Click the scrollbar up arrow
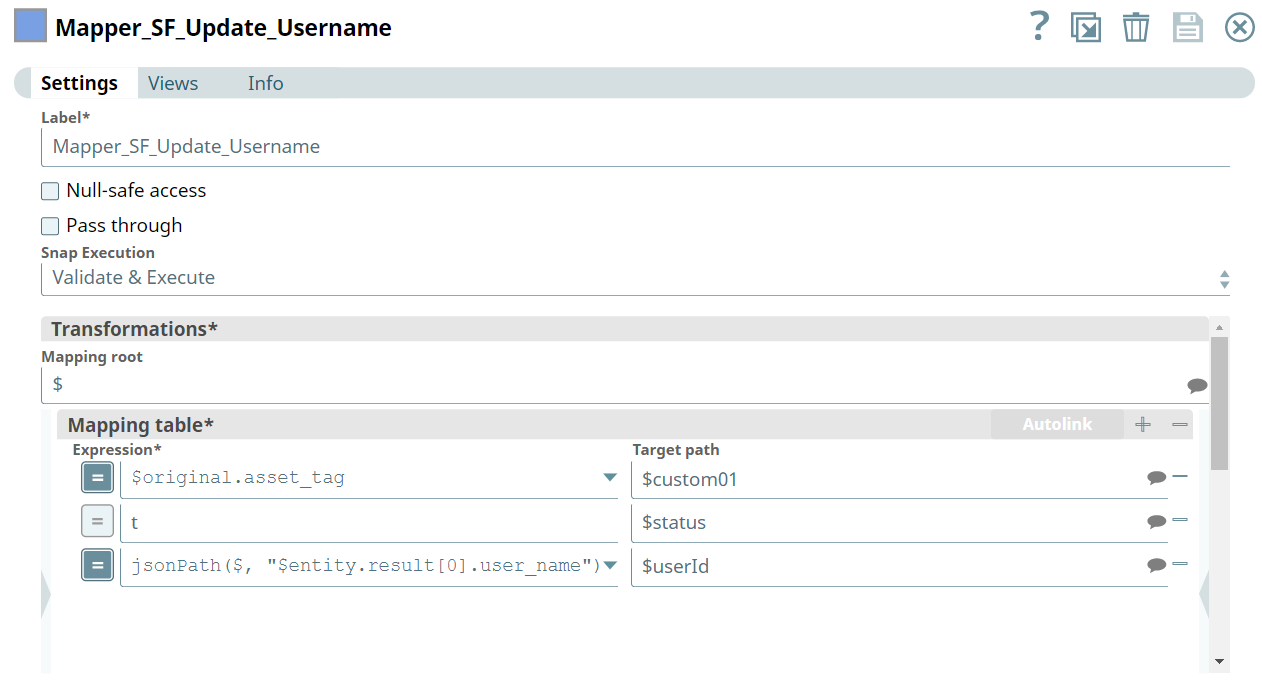The width and height of the screenshot is (1262, 695). coord(1219,327)
